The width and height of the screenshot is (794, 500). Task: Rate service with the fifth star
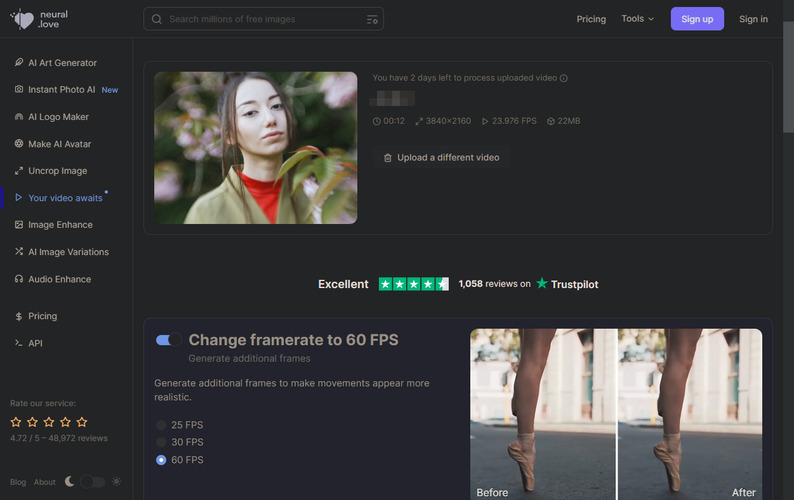[82, 421]
